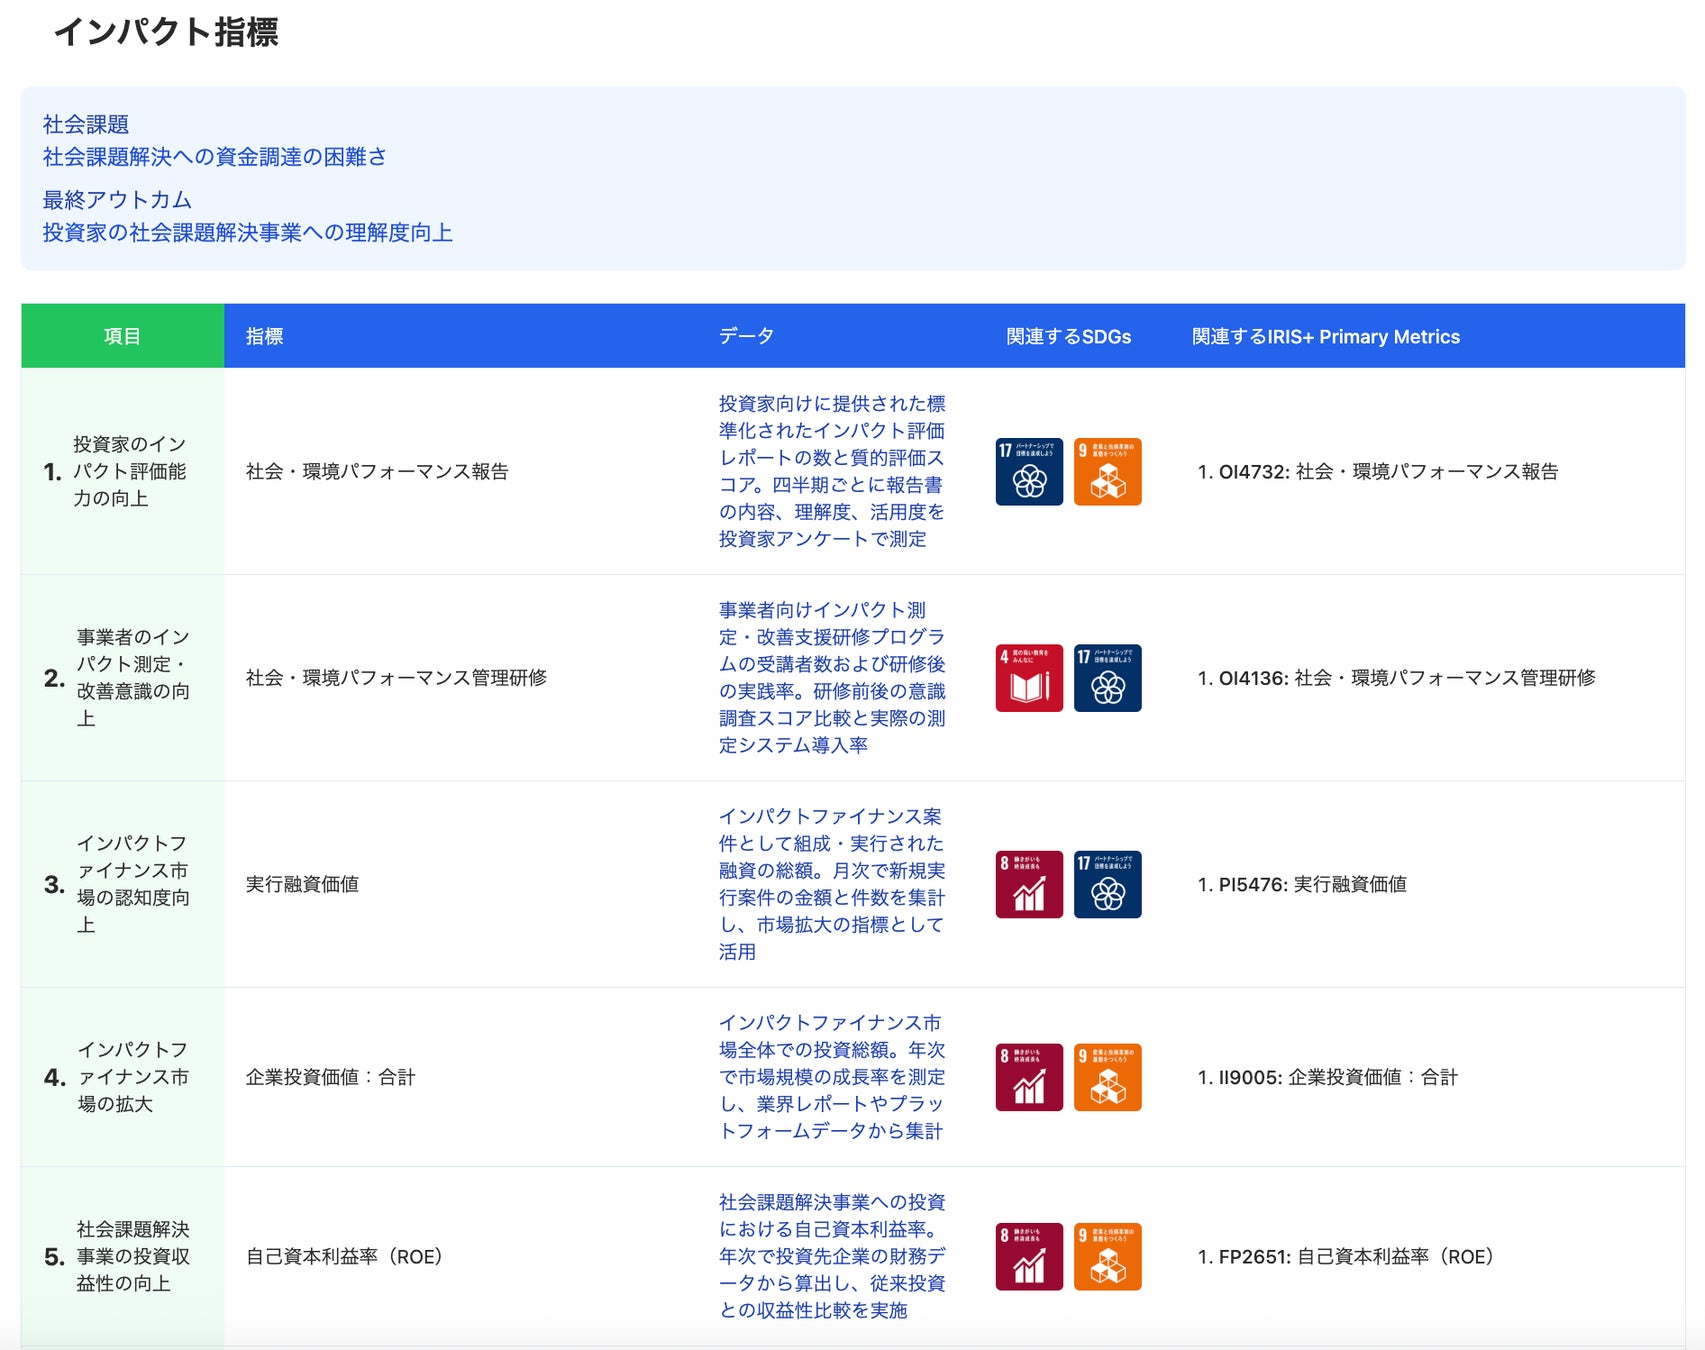Click 投資家の社会課題解決事業への理解度向上 text
This screenshot has height=1350, width=1705.
click(247, 232)
